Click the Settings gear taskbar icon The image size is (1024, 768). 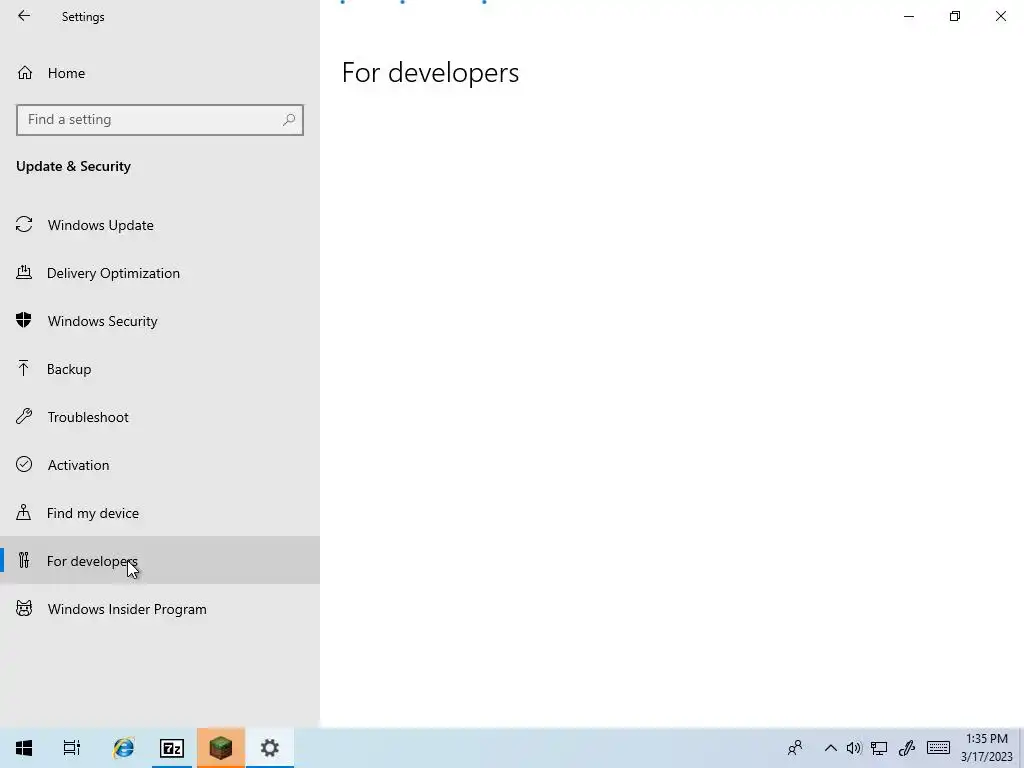pyautogui.click(x=270, y=748)
